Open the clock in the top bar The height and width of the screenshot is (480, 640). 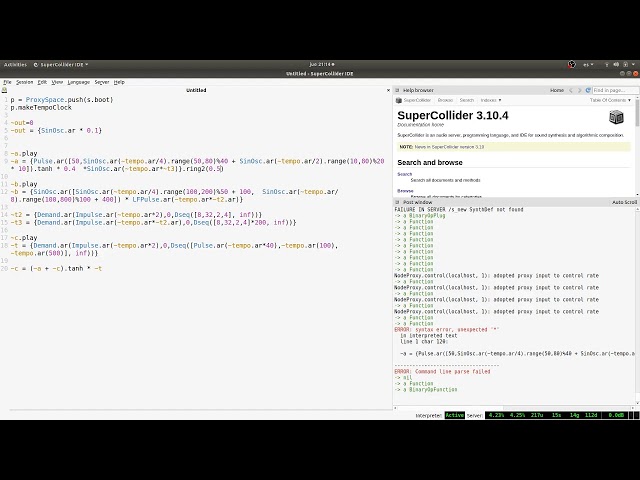point(321,64)
